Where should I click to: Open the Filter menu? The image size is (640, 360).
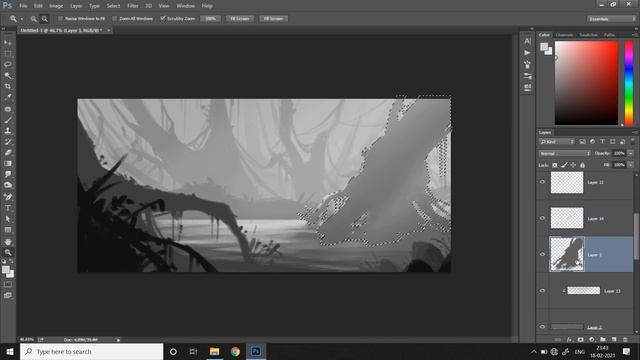click(x=133, y=6)
